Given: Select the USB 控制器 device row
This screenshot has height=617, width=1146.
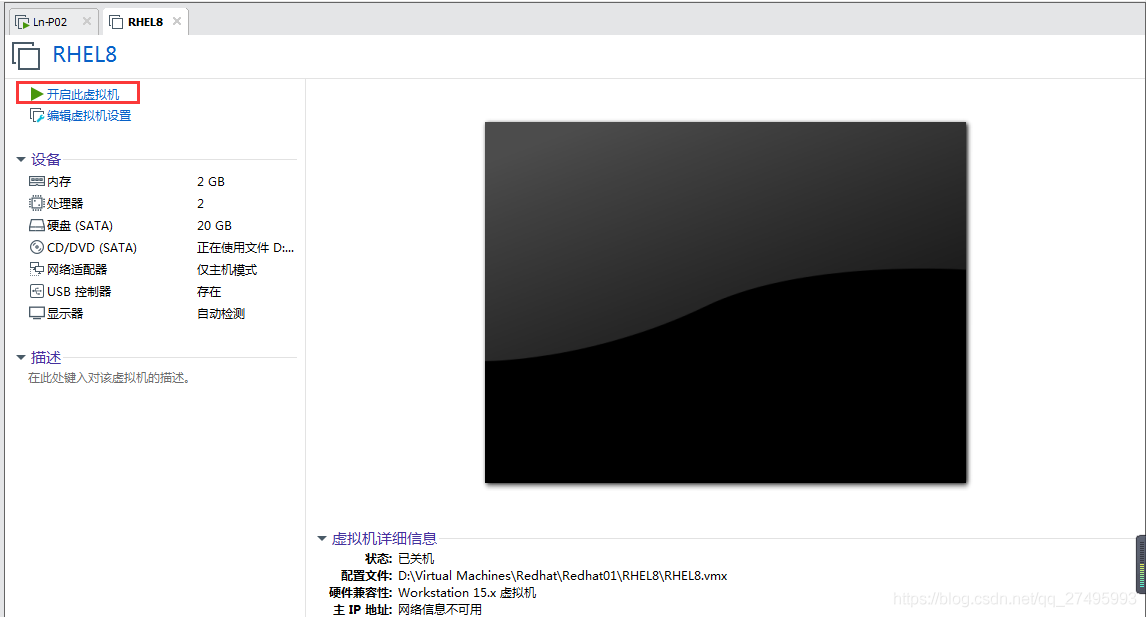Looking at the screenshot, I should [x=162, y=291].
